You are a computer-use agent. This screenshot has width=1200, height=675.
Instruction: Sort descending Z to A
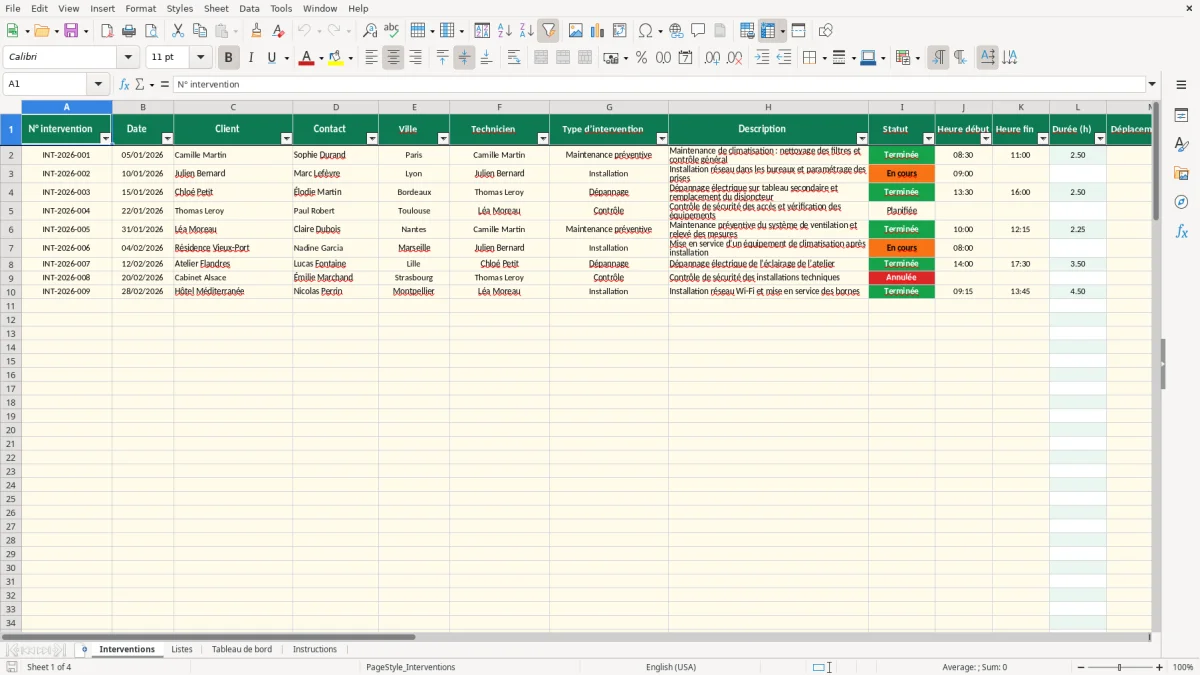(526, 31)
